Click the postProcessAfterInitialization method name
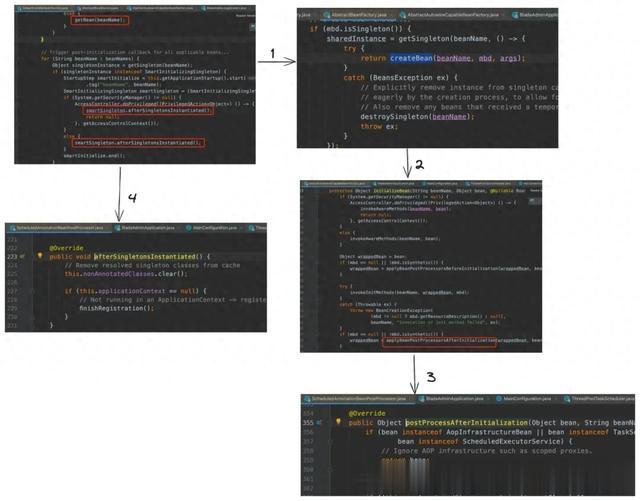The width and height of the screenshot is (640, 501). (x=467, y=423)
